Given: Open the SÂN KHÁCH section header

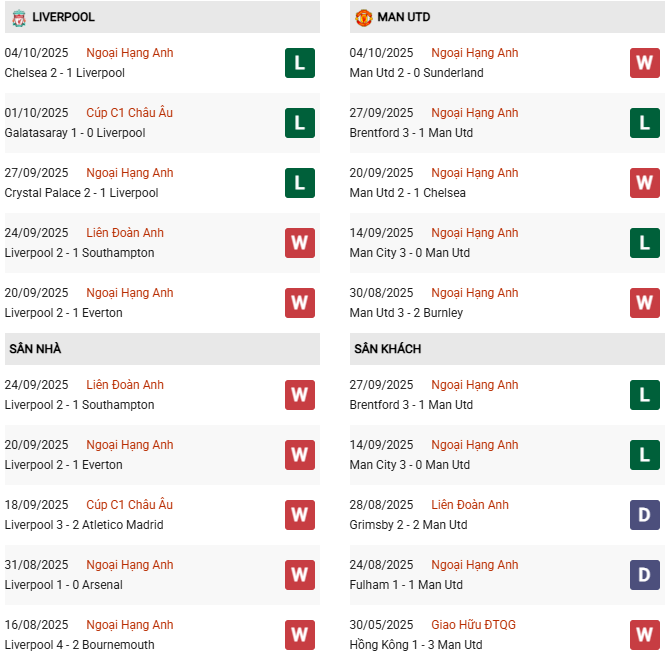Looking at the screenshot, I should (387, 349).
